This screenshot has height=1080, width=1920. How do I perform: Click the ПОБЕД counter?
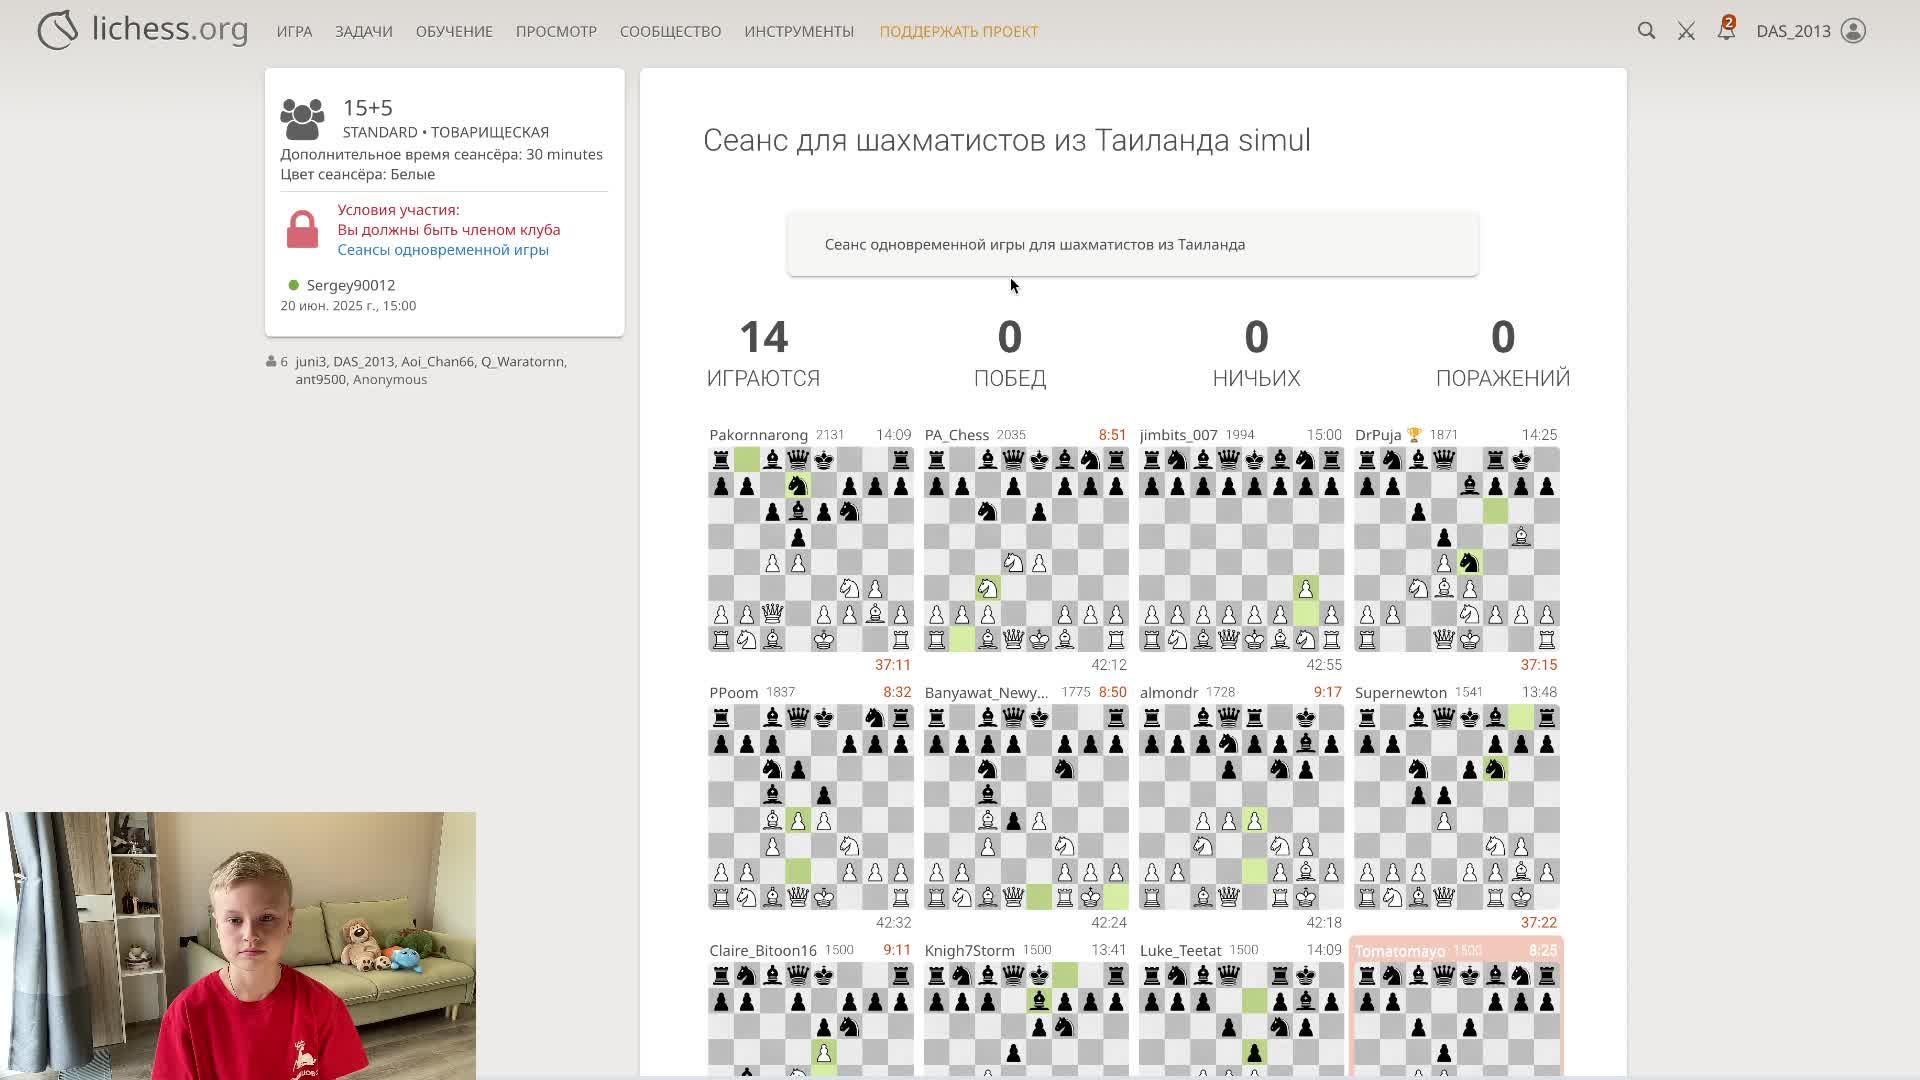(x=1010, y=354)
